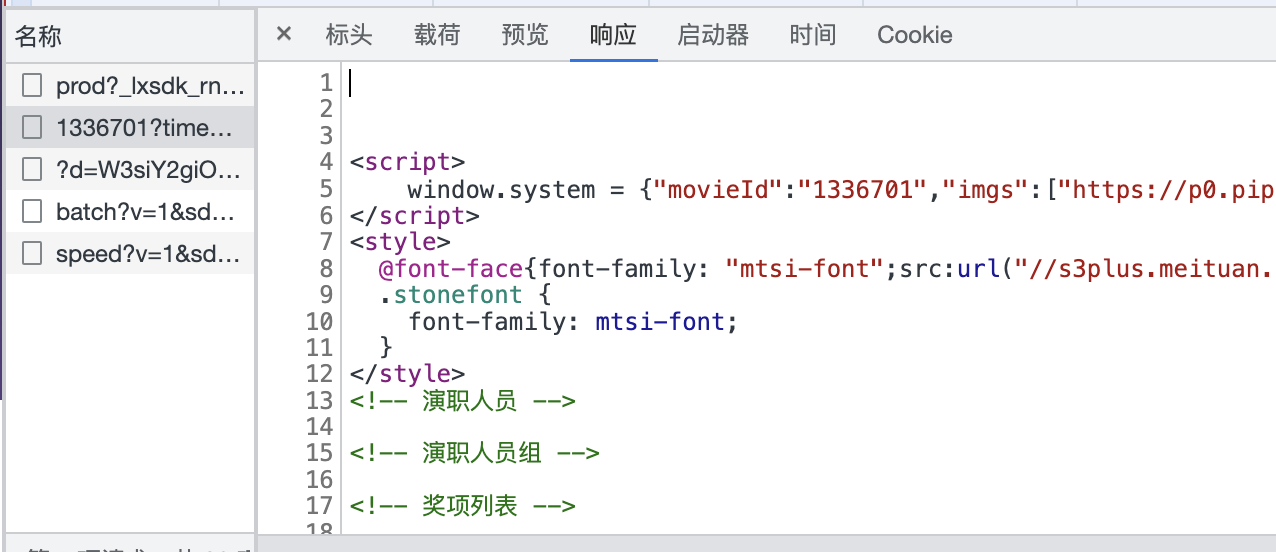
Task: Click the @font-face rule on line 8
Action: coord(451,269)
